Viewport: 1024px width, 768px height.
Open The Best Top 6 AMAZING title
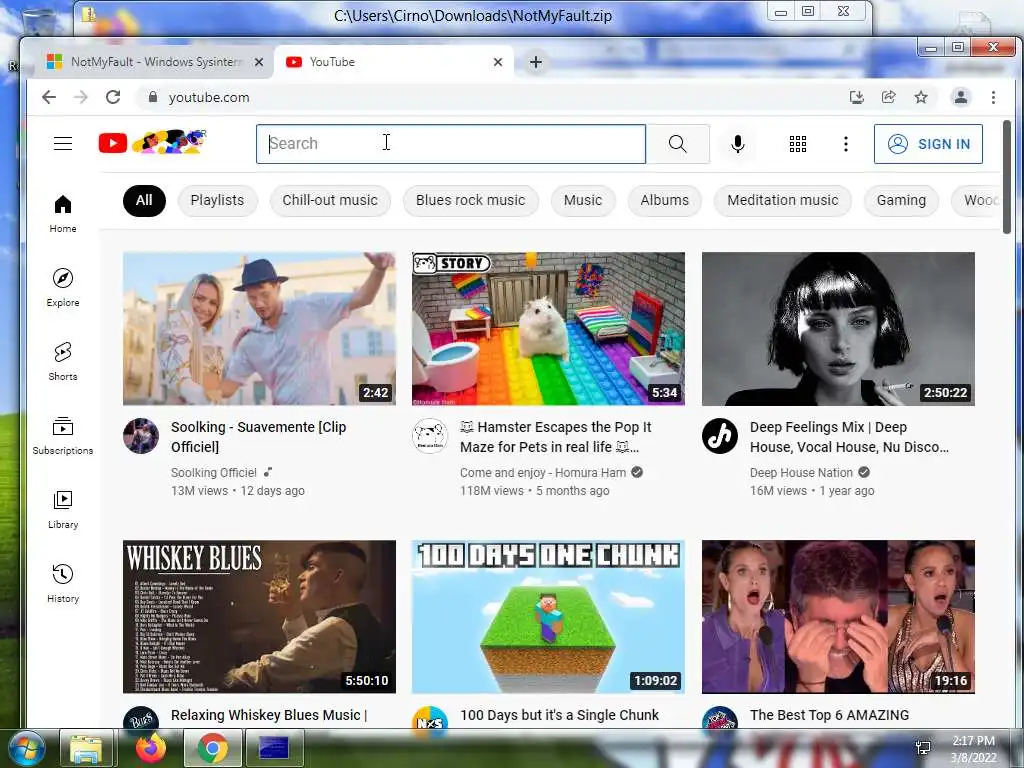point(829,715)
